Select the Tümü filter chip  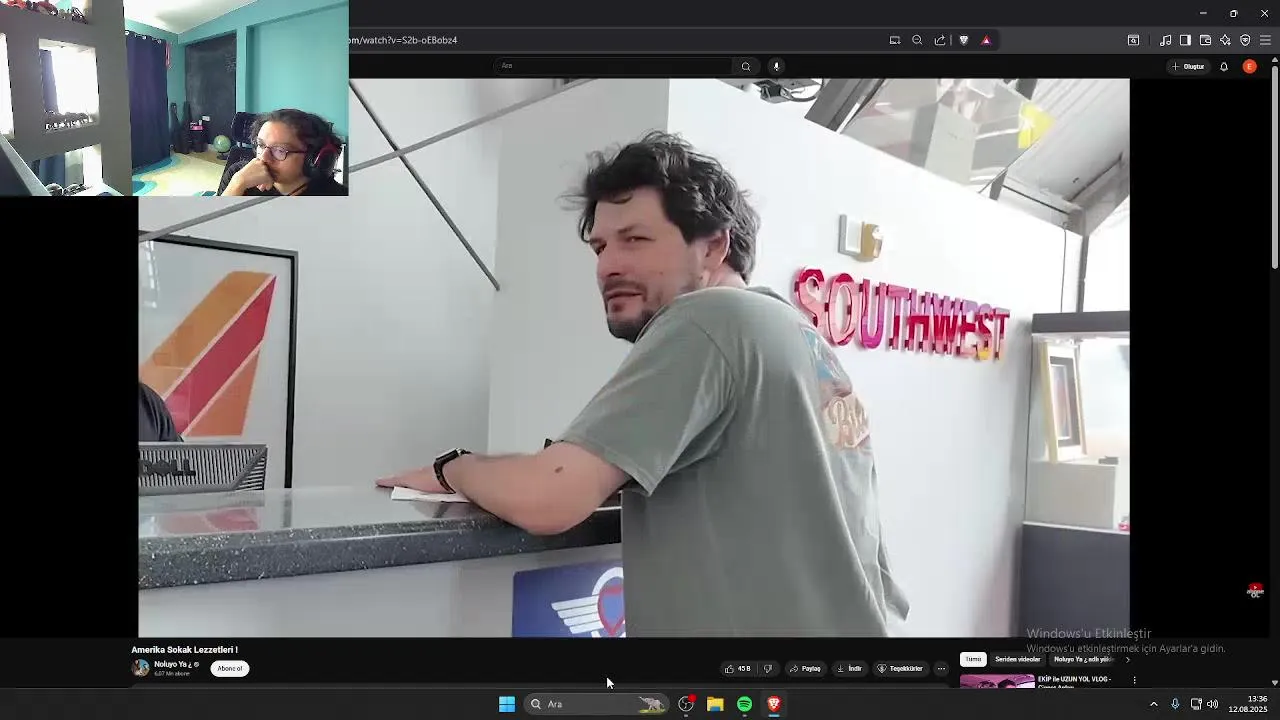(x=973, y=659)
